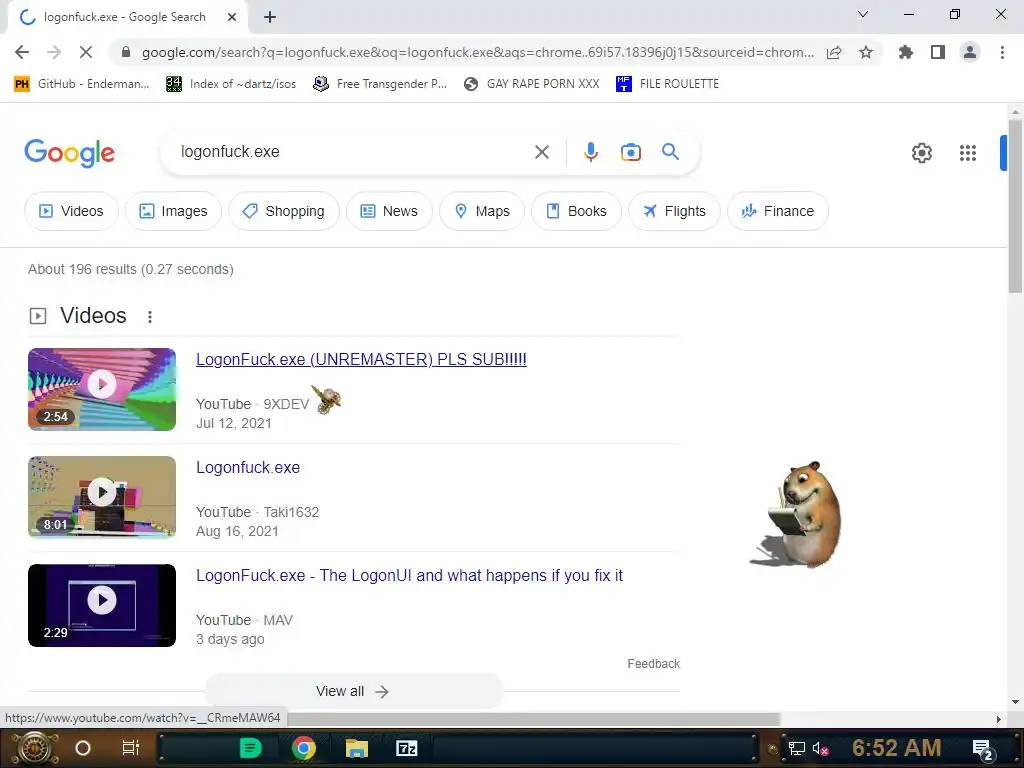The width and height of the screenshot is (1024, 768).
Task: Switch to the Maps filter
Action: click(482, 211)
